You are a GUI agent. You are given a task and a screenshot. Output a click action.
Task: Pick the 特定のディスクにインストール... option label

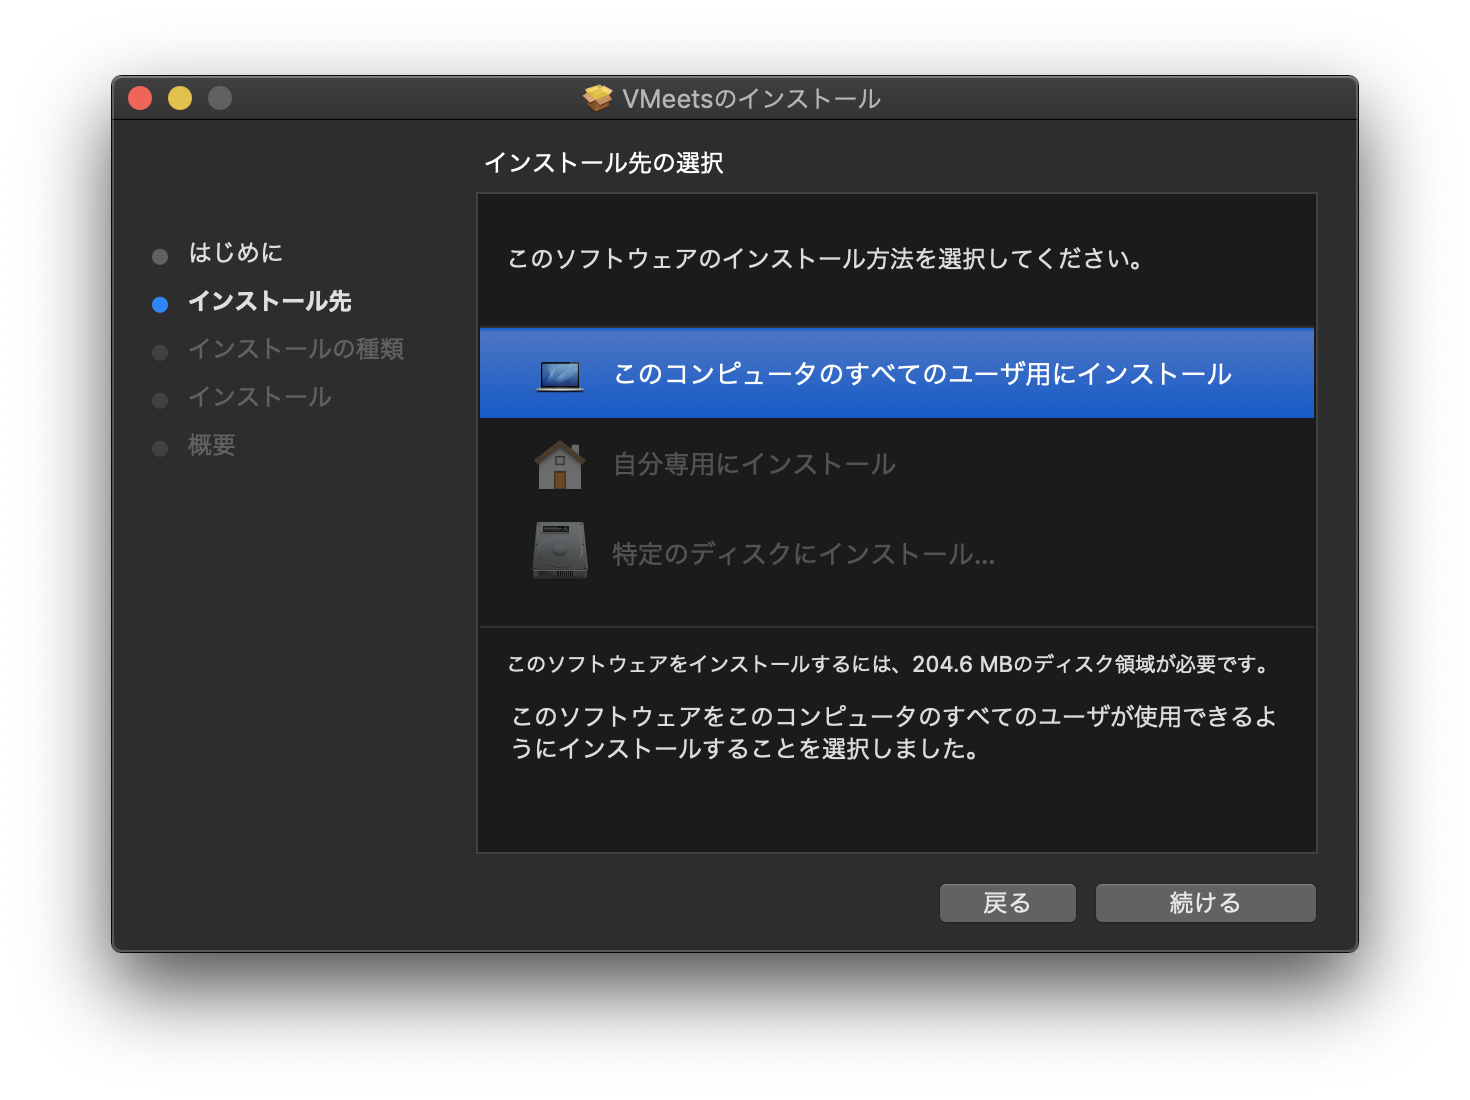coord(803,554)
